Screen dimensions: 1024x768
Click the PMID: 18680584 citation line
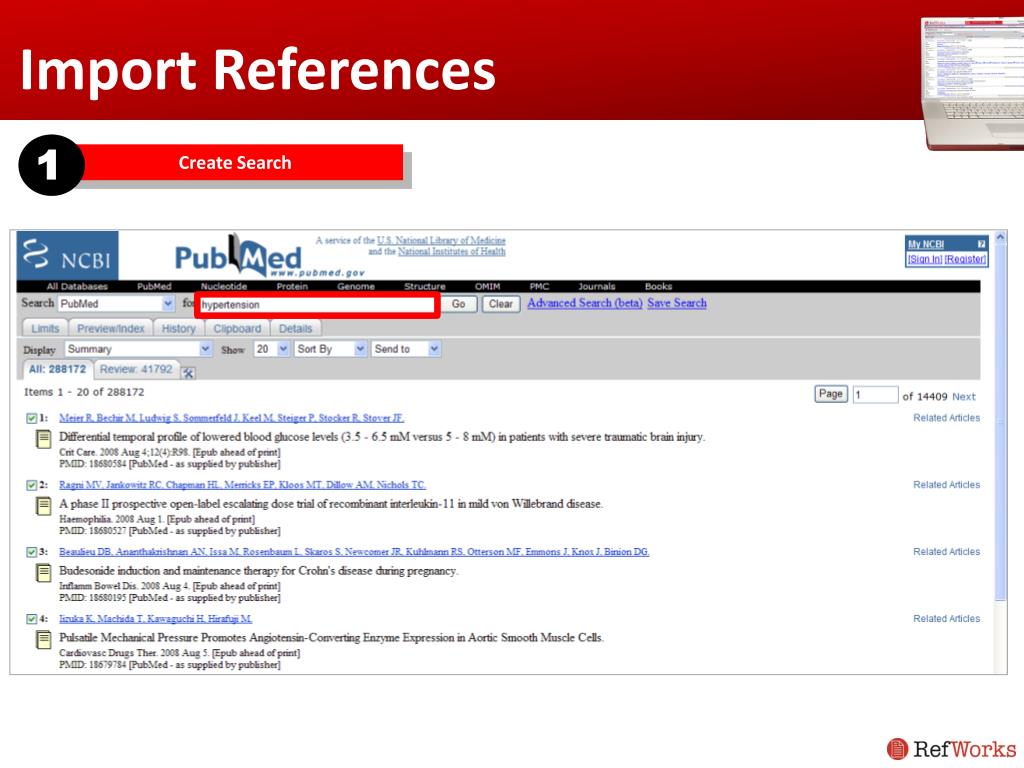point(170,464)
